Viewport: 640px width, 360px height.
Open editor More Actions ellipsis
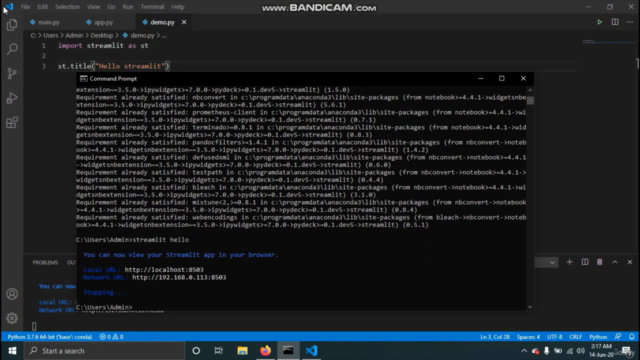click(x=630, y=22)
